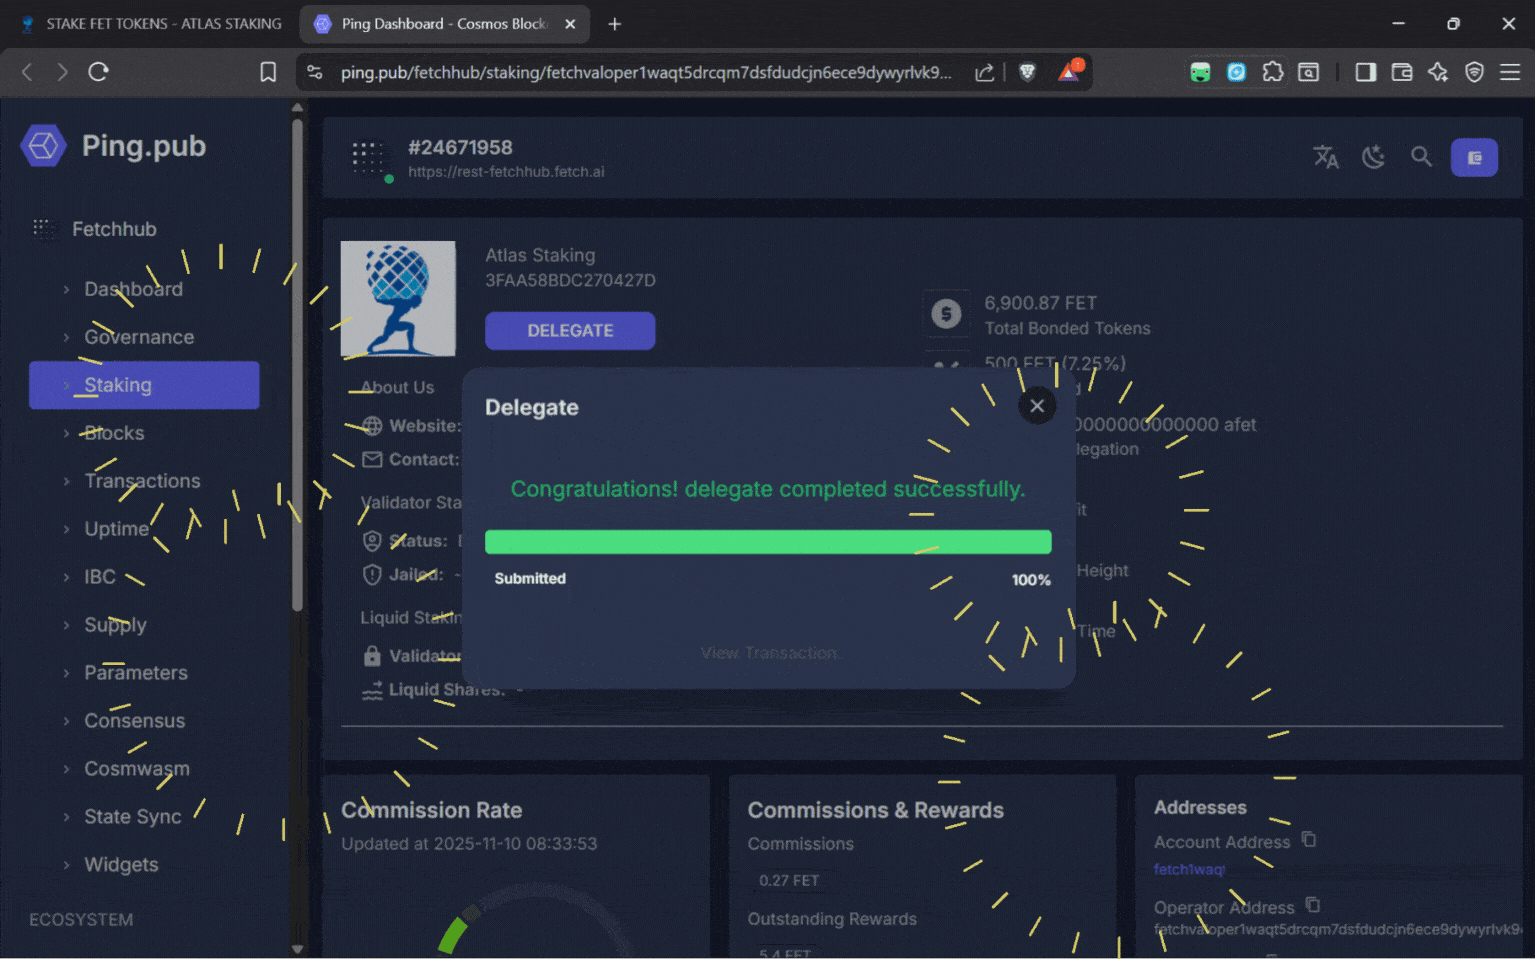Click the validator Website globe icon
Image resolution: width=1535 pixels, height=959 pixels.
(x=371, y=425)
